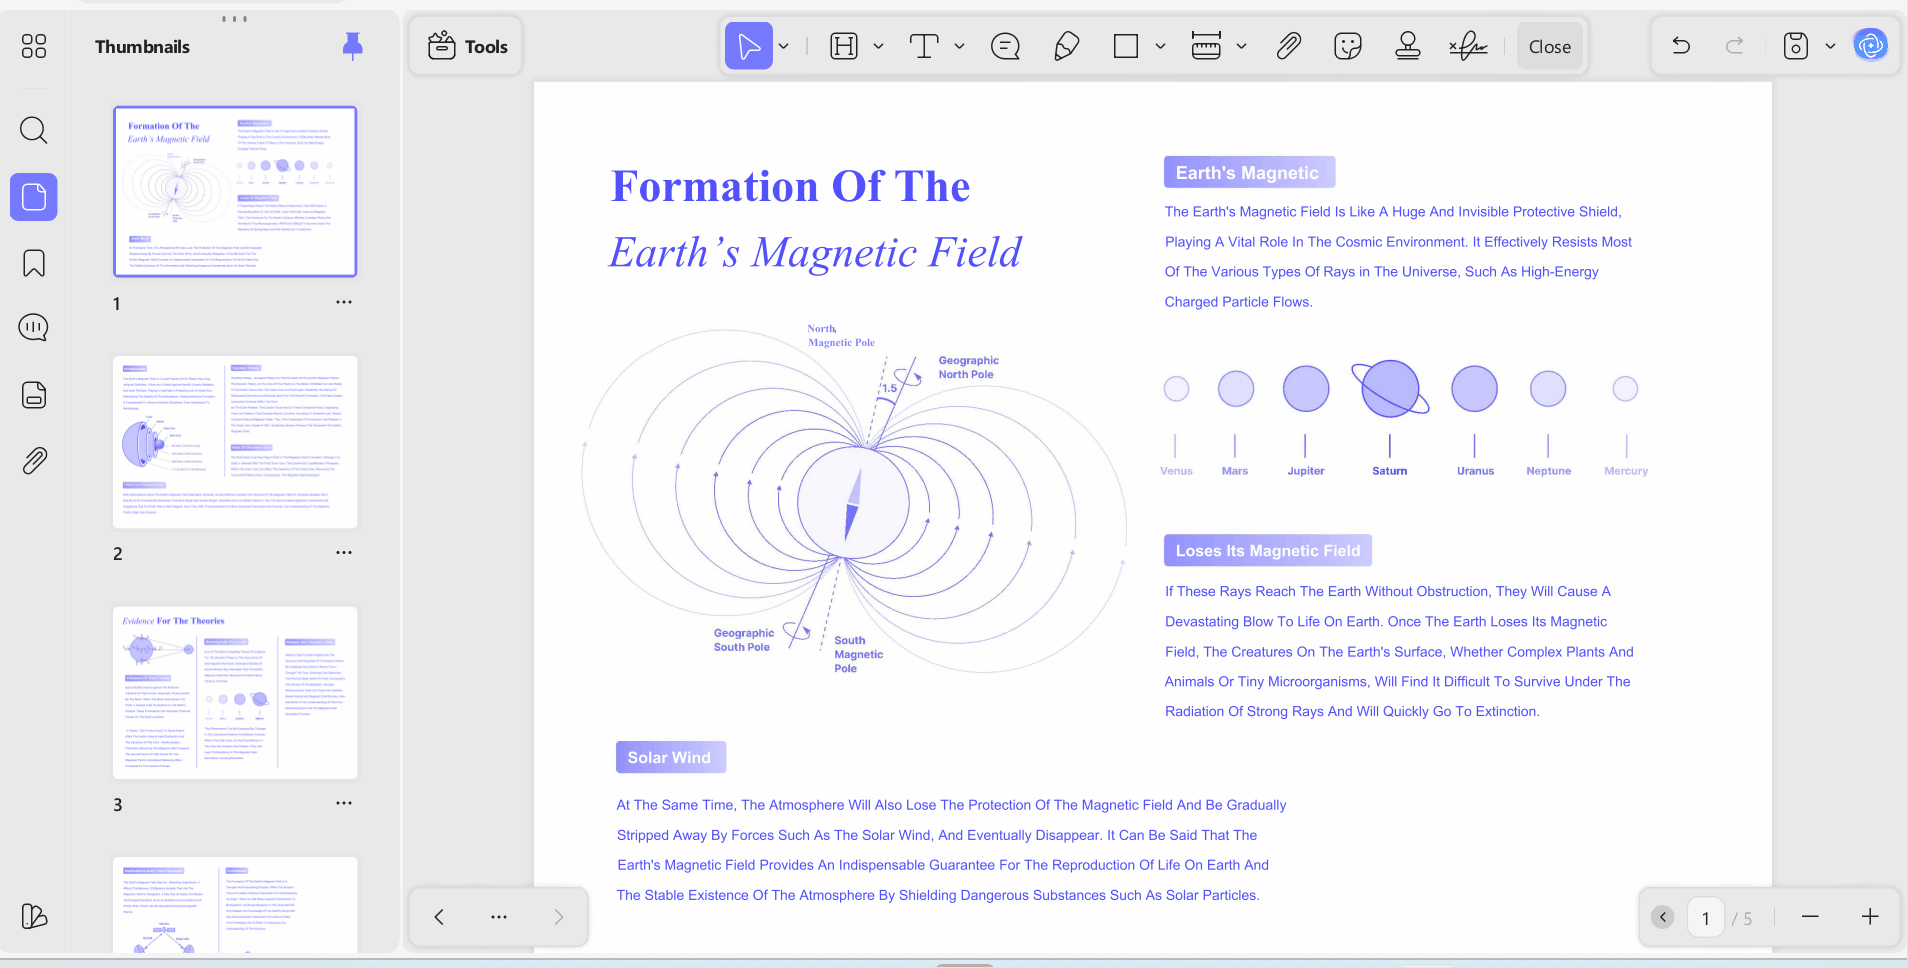Click the Loses Its Magnetic Field heading
This screenshot has height=968, width=1908.
click(x=1268, y=551)
